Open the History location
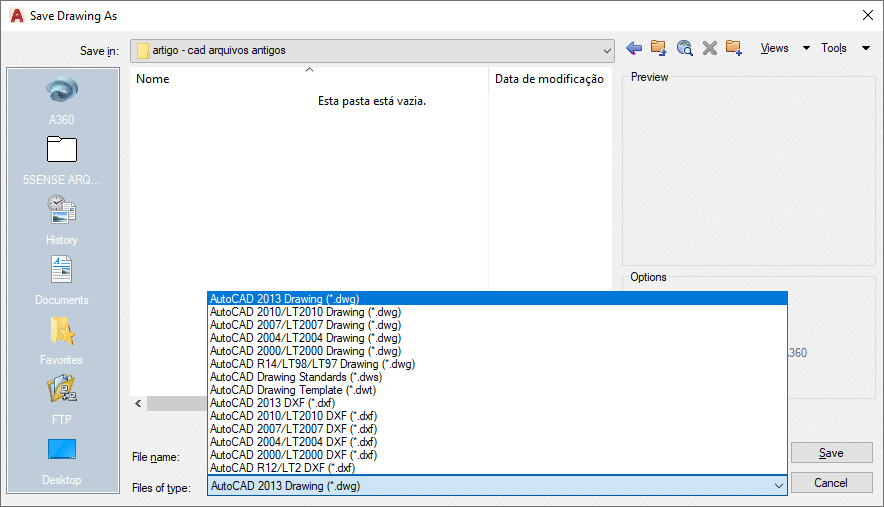Screen dimensions: 884x507 (61, 221)
